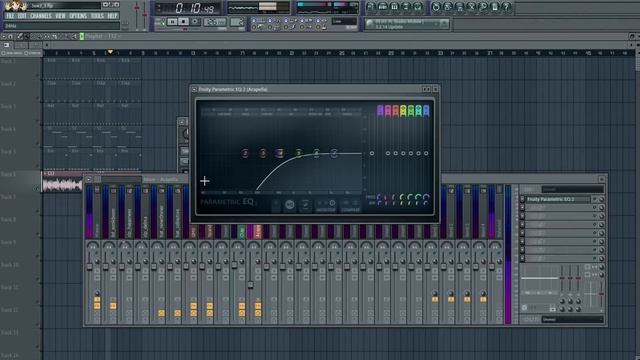Select EQ band node 7 on the curve
This screenshot has width=640, height=360.
[334, 153]
